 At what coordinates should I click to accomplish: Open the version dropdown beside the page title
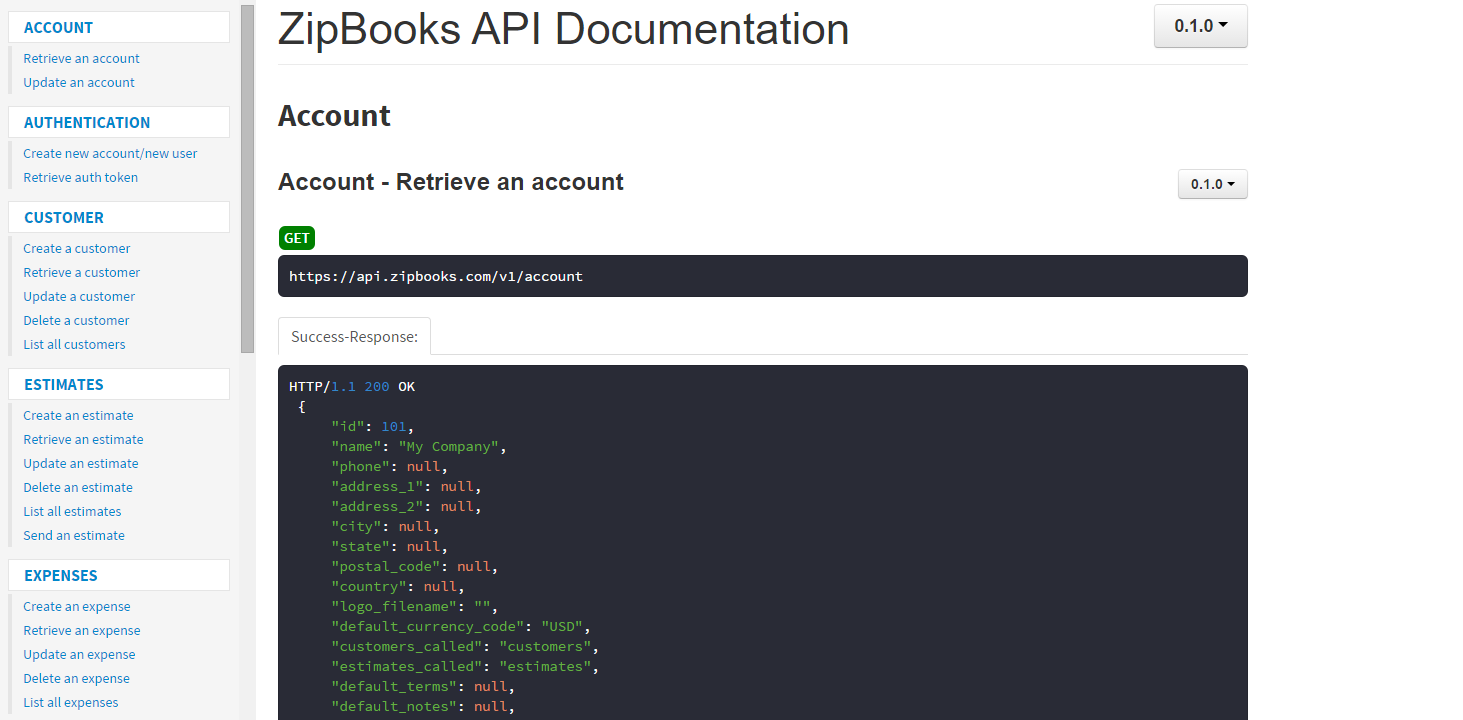(1199, 26)
